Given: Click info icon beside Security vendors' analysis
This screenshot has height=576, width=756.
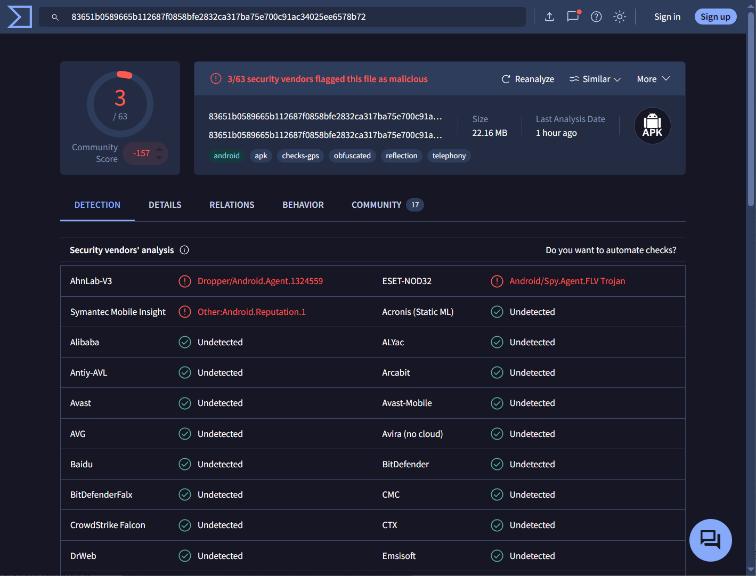Looking at the screenshot, I should [x=185, y=250].
